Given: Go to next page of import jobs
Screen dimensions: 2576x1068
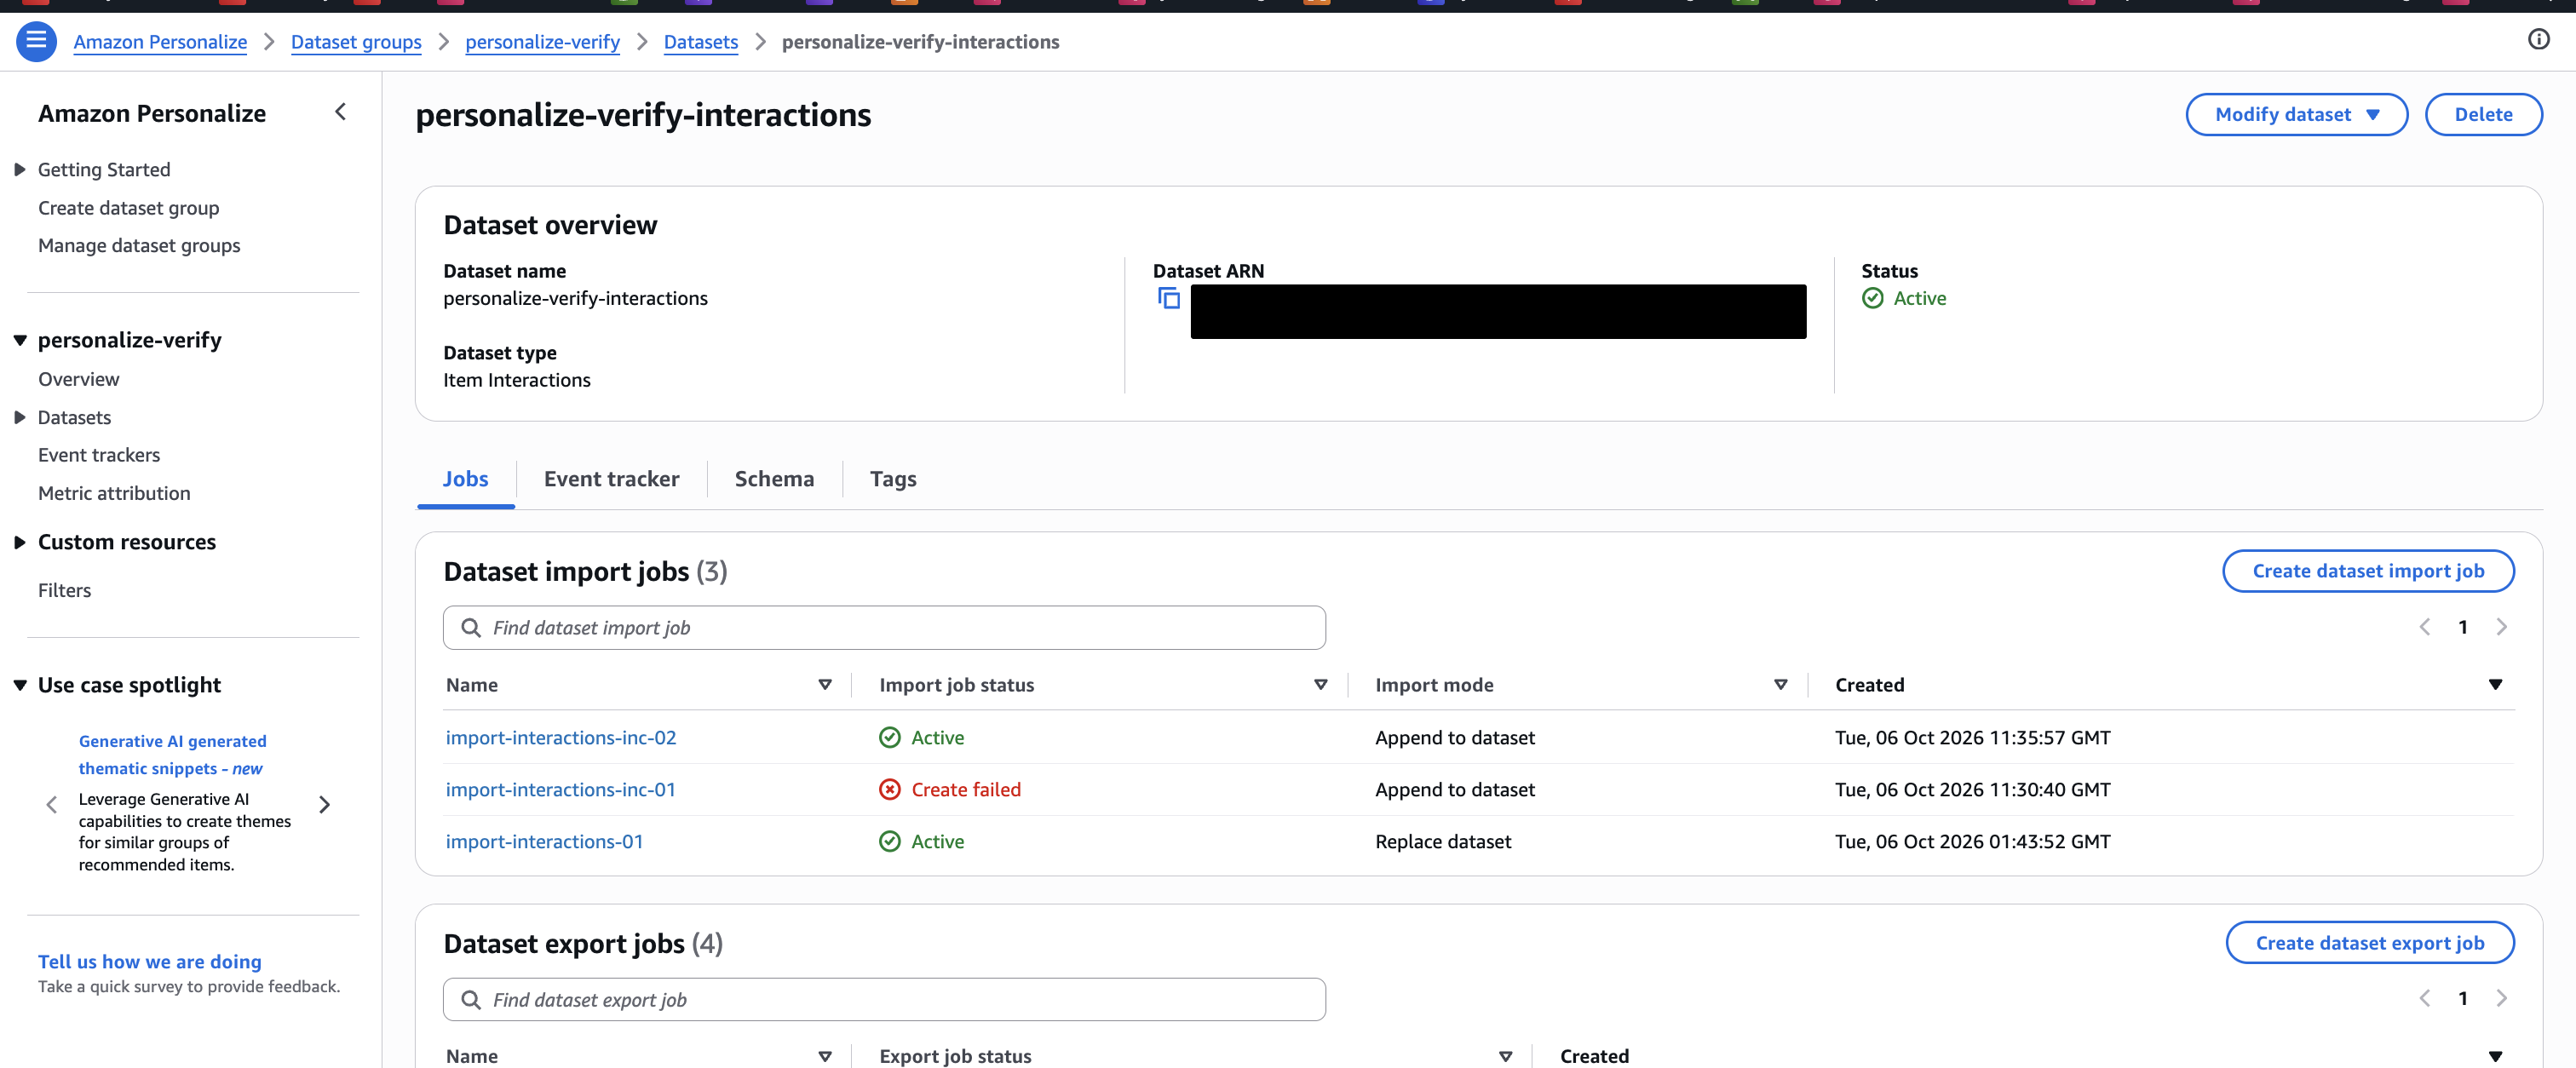Looking at the screenshot, I should pos(2501,627).
